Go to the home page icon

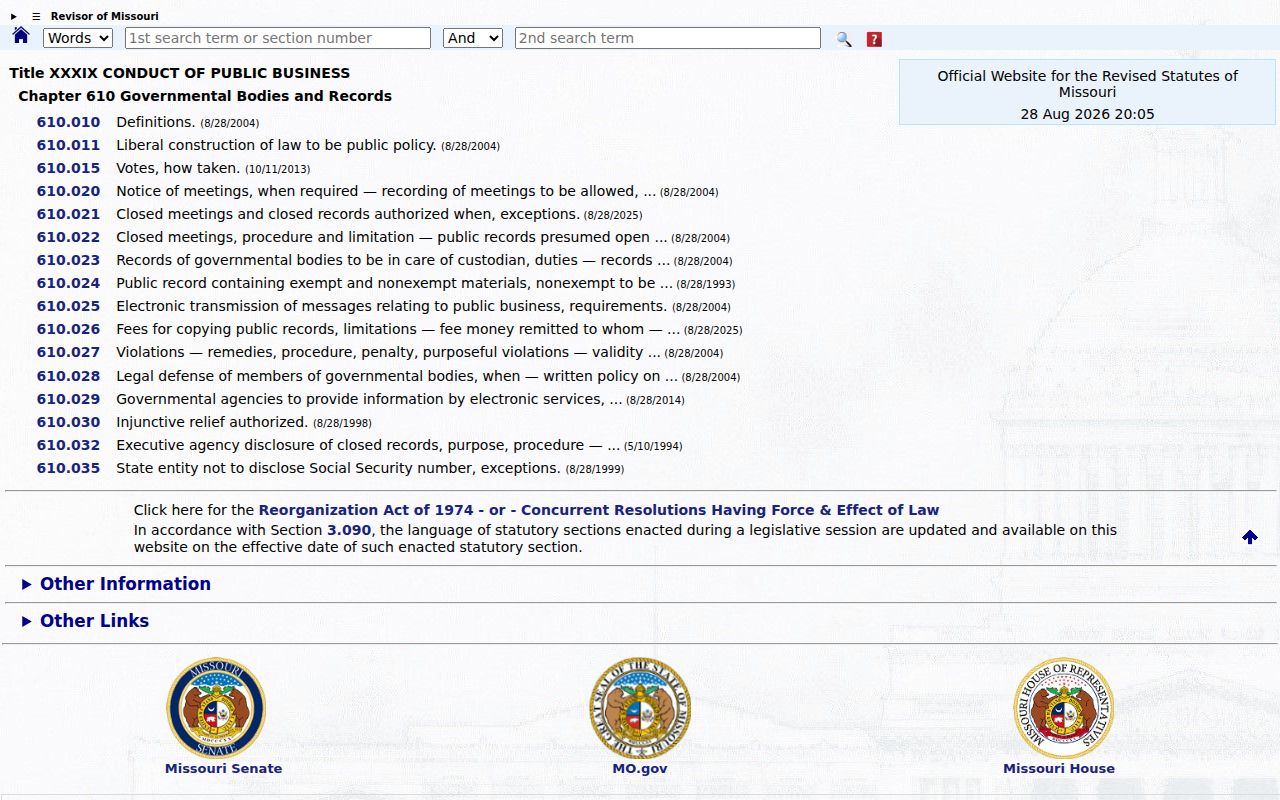[x=21, y=36]
